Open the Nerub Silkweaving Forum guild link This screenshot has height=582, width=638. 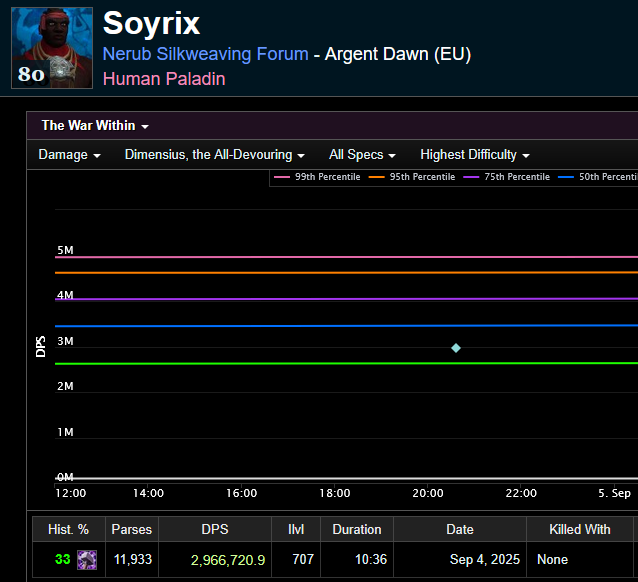[205, 54]
